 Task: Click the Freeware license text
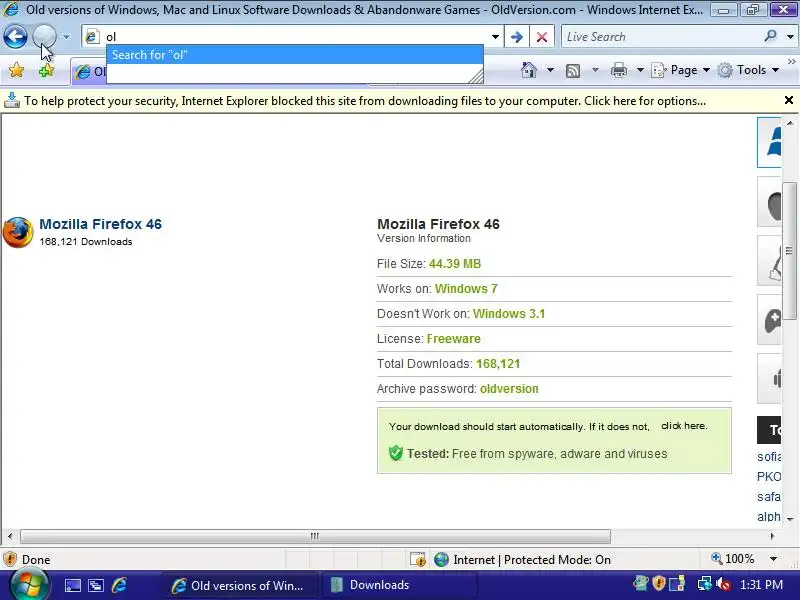454,339
